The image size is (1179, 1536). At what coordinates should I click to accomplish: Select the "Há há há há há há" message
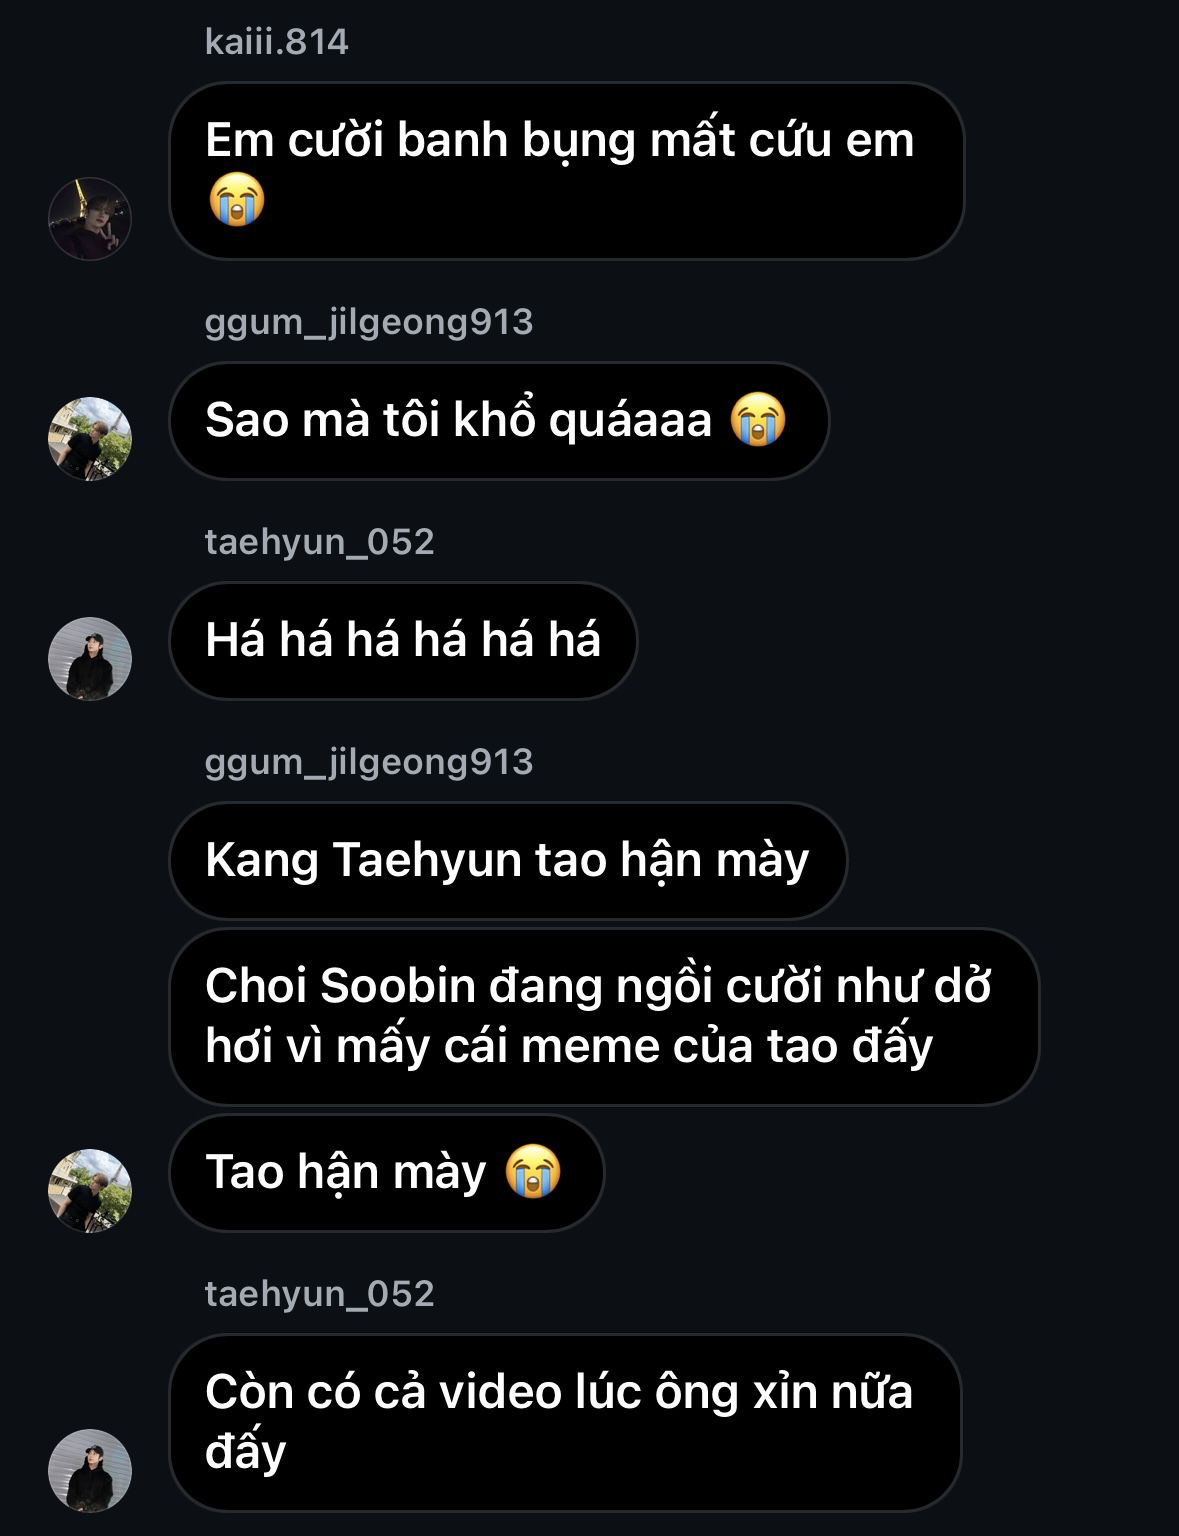click(402, 640)
